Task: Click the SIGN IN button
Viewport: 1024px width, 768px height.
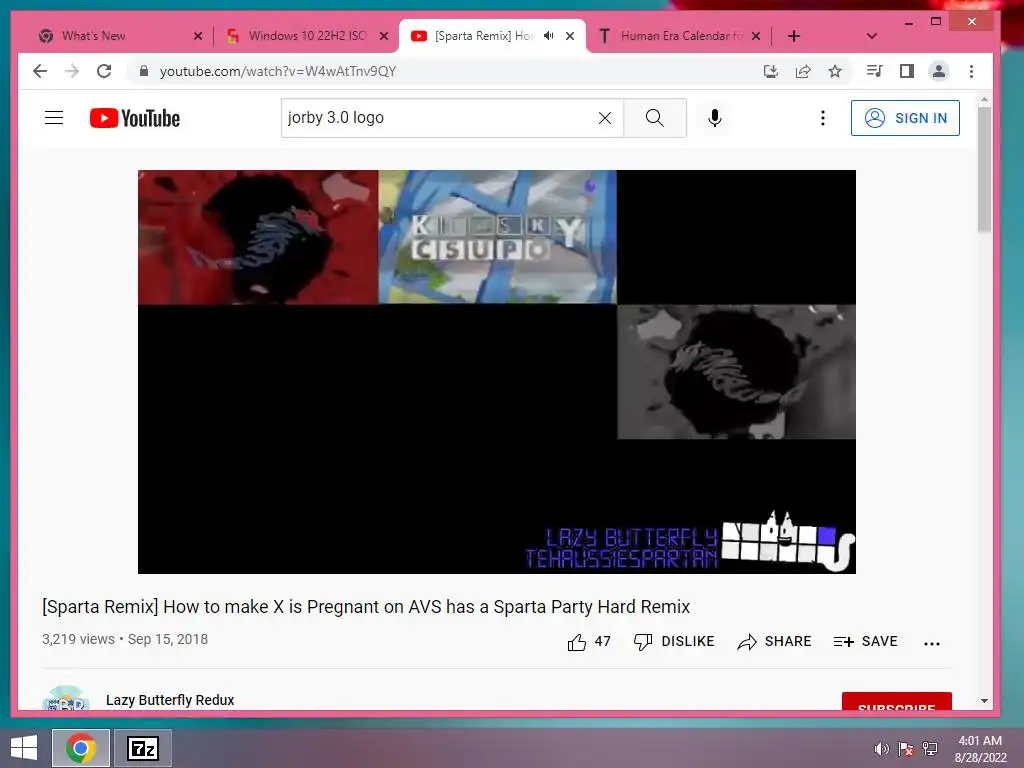Action: coord(905,118)
